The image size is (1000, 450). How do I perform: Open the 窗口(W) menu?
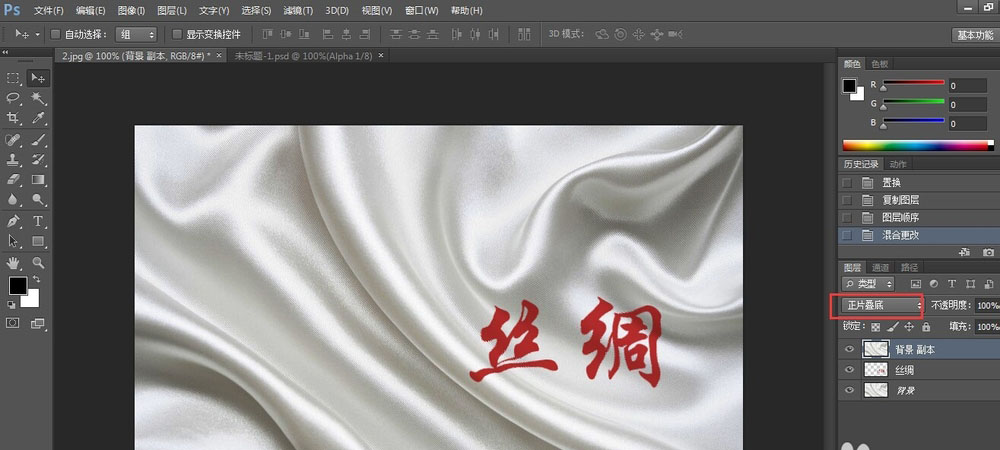(422, 11)
